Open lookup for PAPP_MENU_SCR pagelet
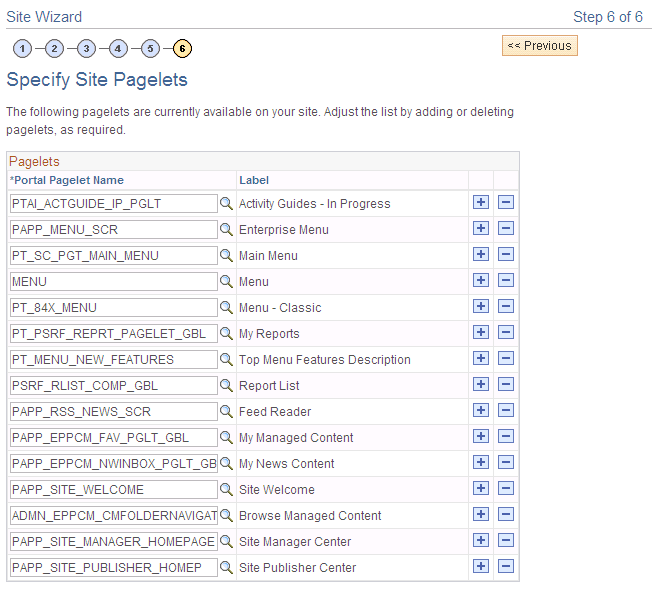655x590 pixels. pos(226,229)
